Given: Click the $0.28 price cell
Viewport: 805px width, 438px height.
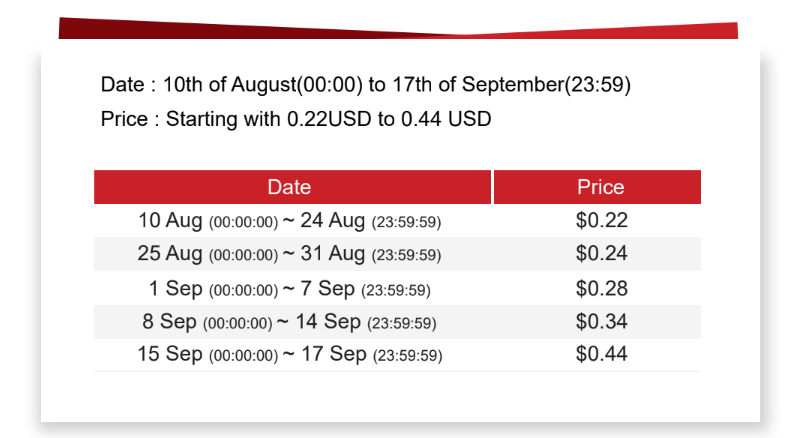Looking at the screenshot, I should (601, 289).
